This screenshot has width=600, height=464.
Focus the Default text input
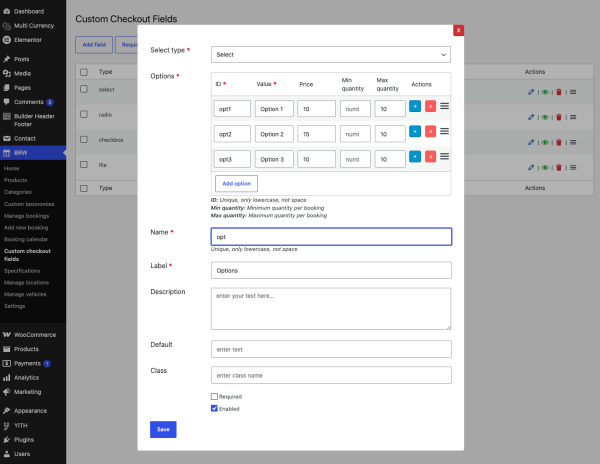(331, 349)
